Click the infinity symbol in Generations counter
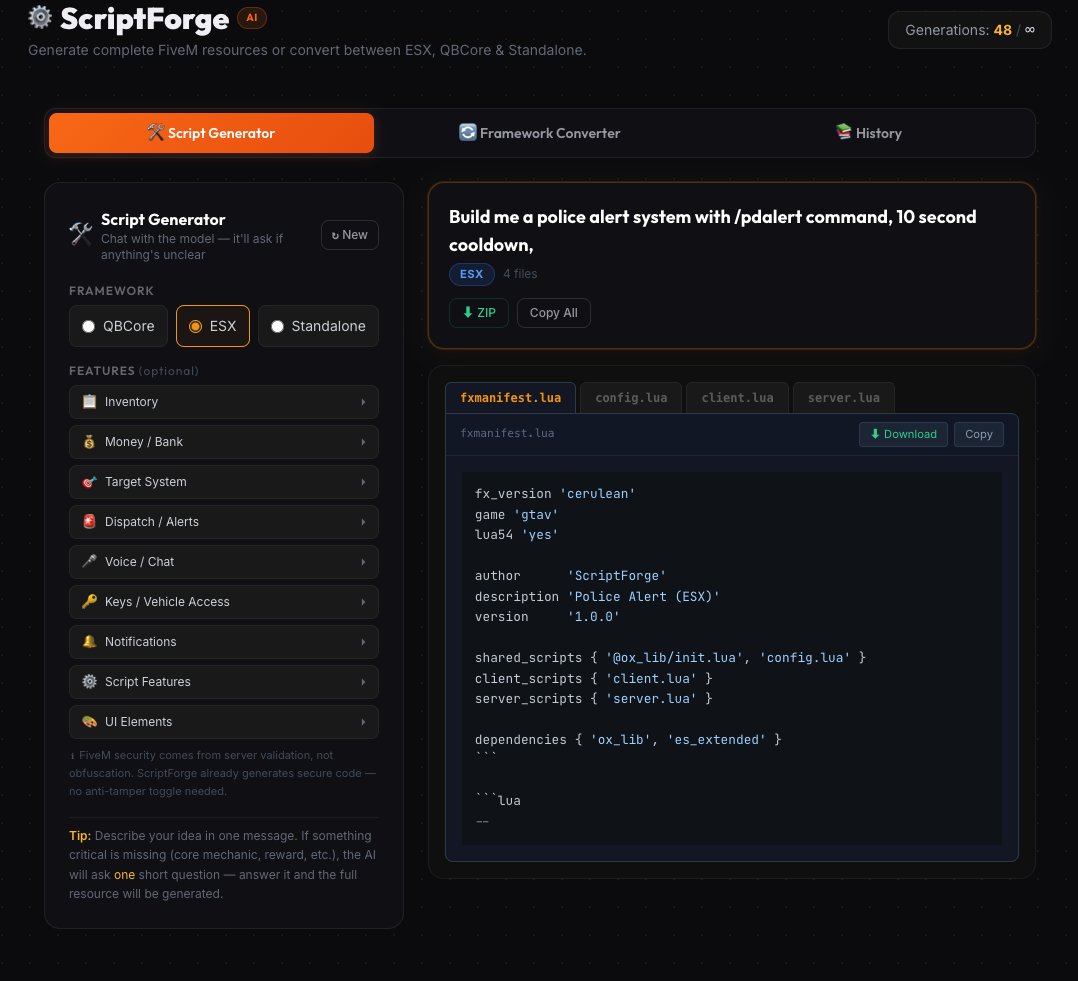This screenshot has height=981, width=1078. point(1029,30)
